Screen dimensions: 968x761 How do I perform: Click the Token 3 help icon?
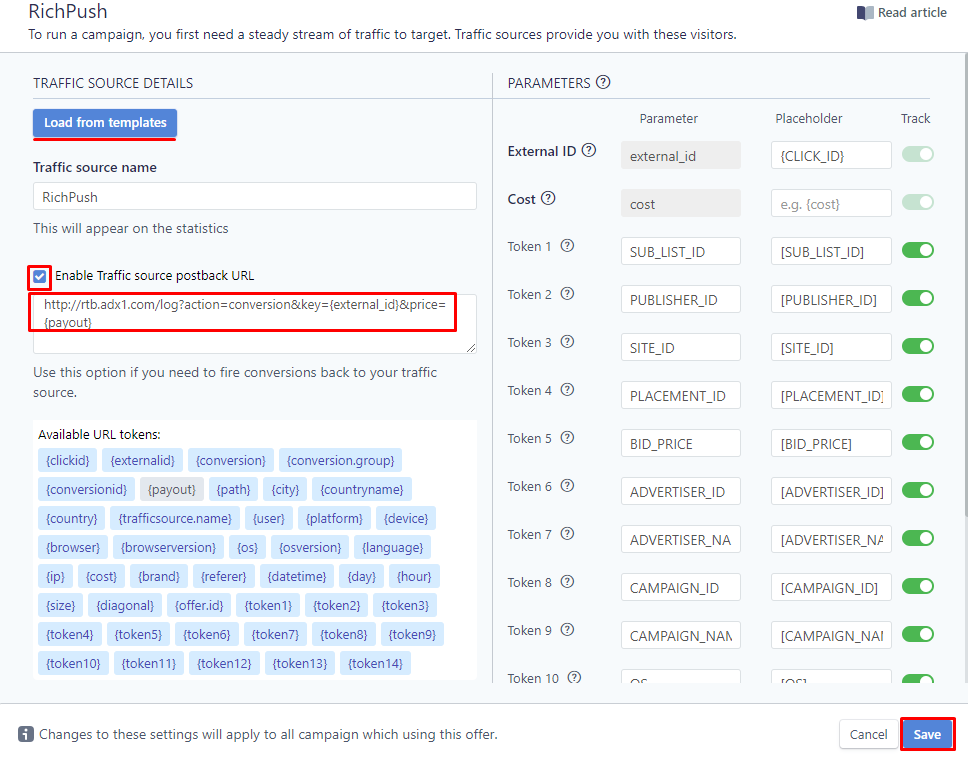[x=567, y=341]
